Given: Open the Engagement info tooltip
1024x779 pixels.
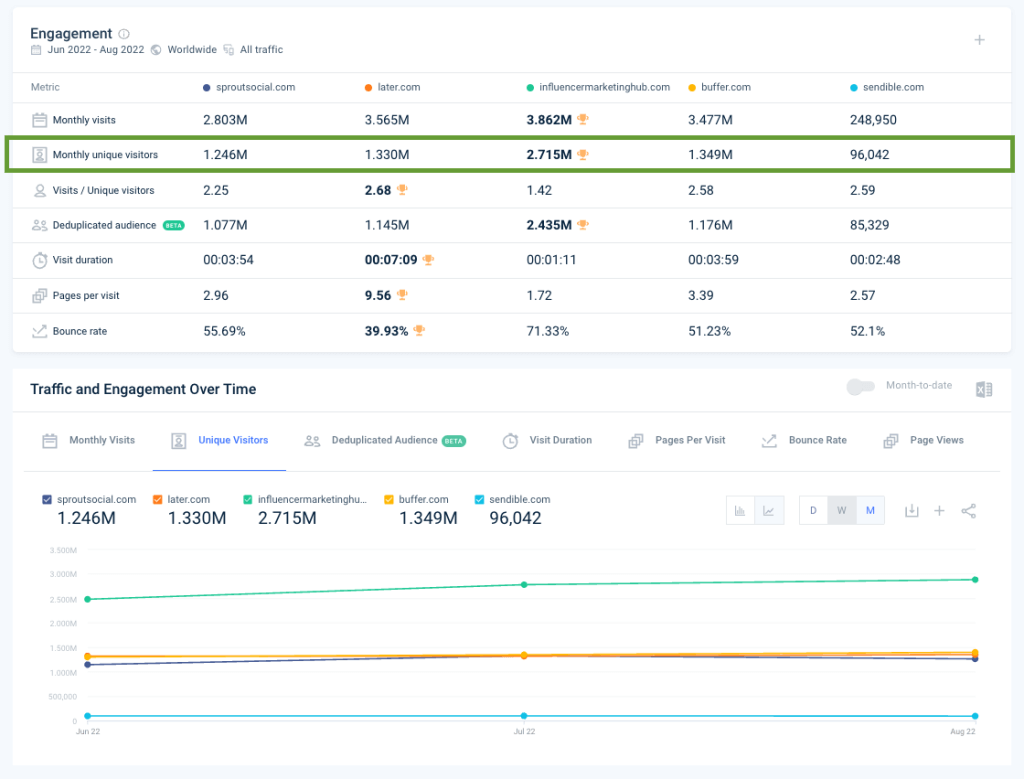Looking at the screenshot, I should [x=122, y=32].
